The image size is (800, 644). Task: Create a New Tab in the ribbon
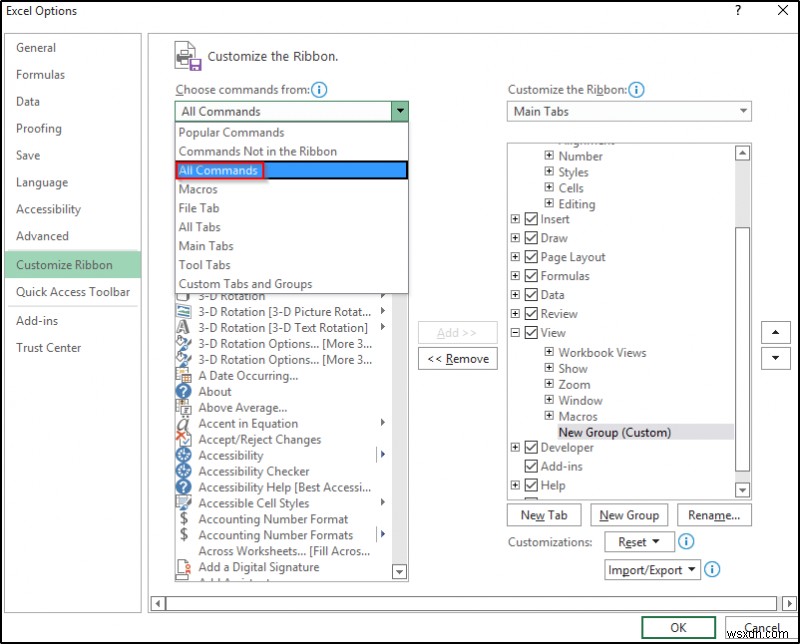(x=544, y=515)
